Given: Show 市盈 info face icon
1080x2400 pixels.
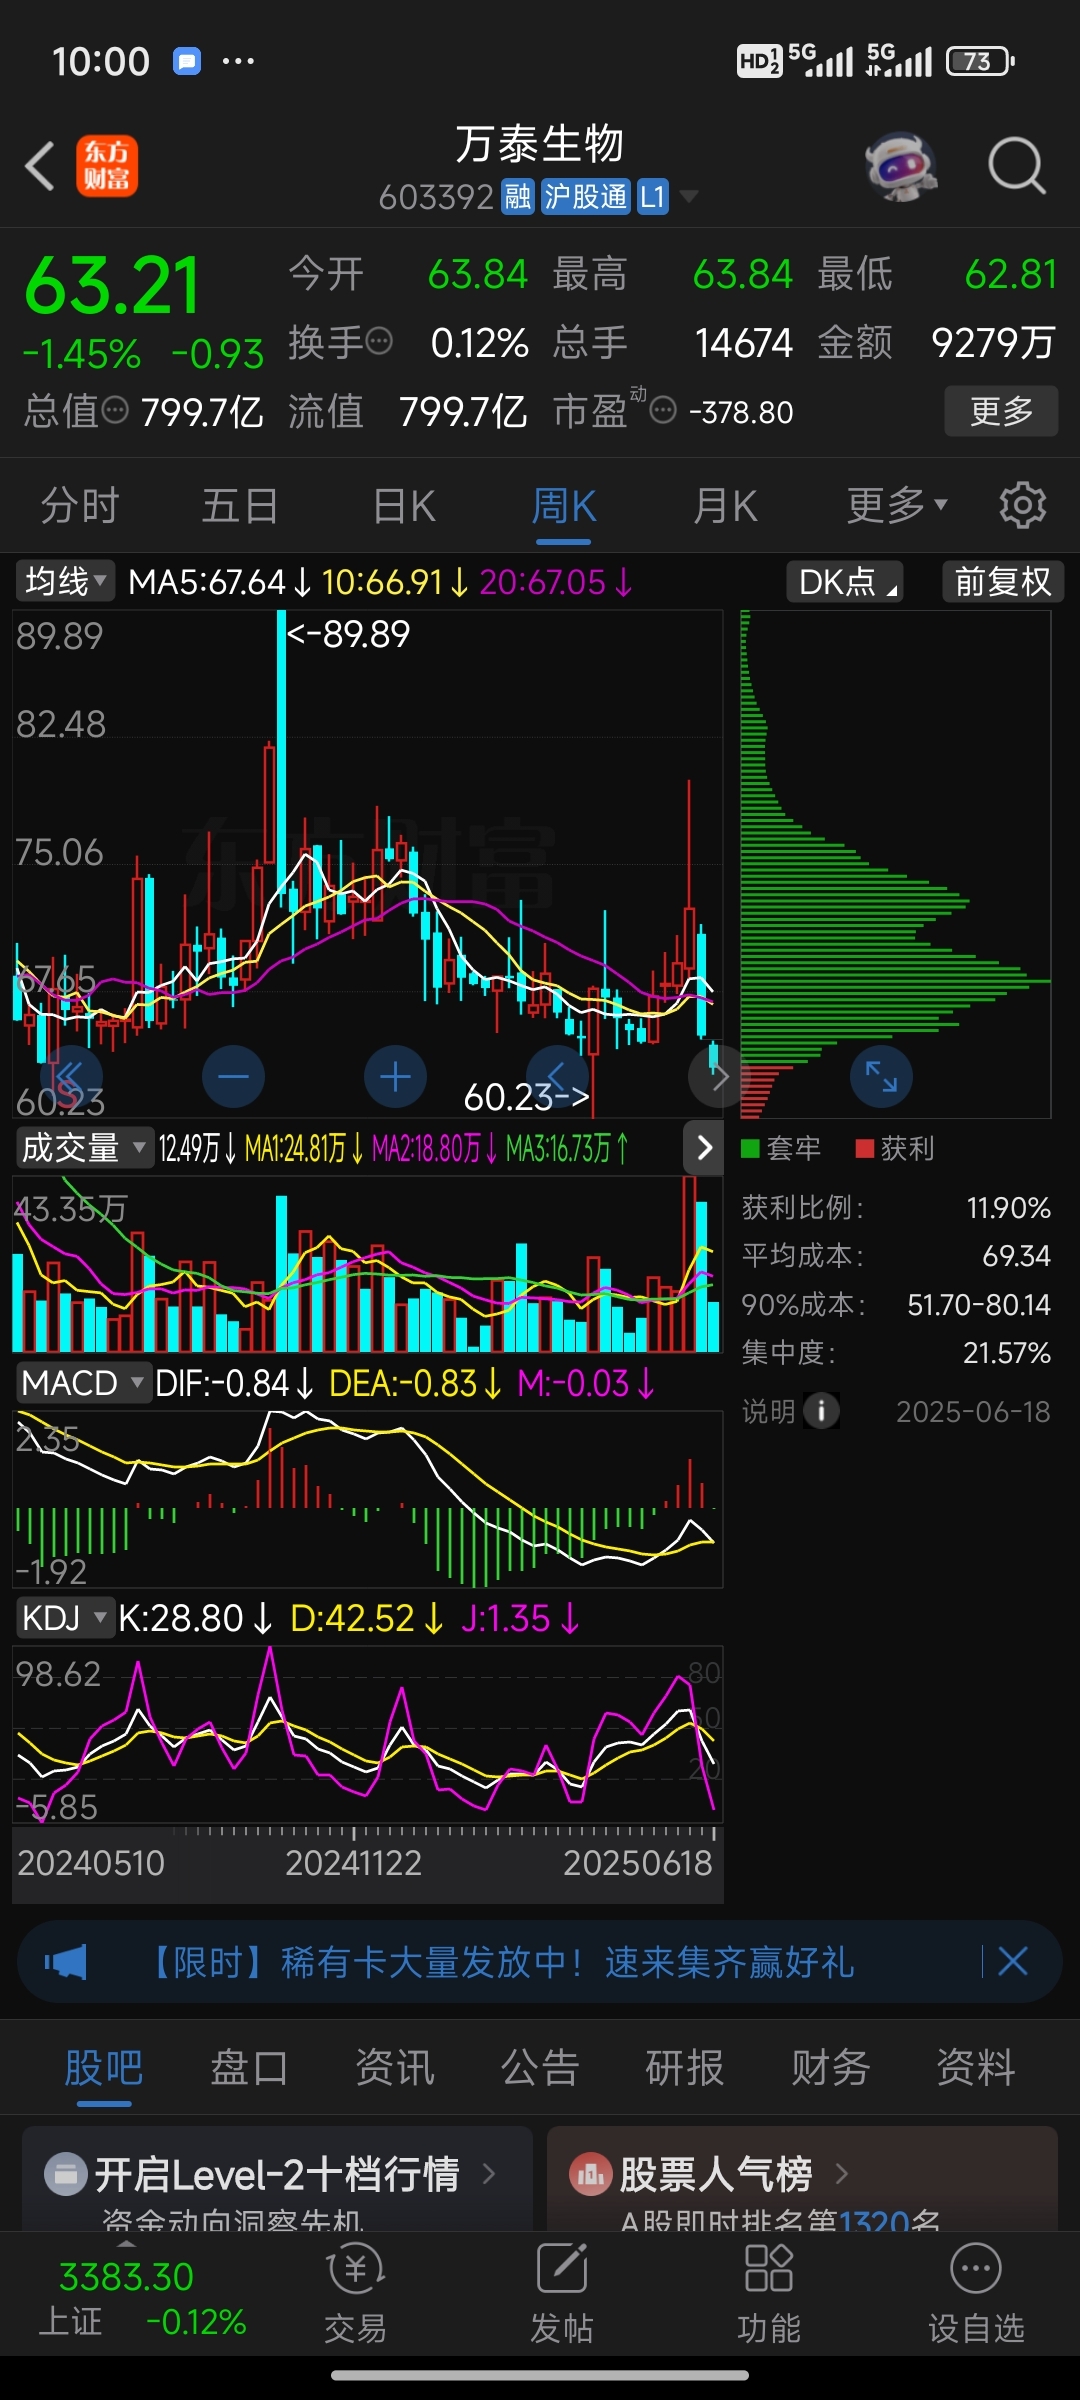Looking at the screenshot, I should click(x=663, y=409).
